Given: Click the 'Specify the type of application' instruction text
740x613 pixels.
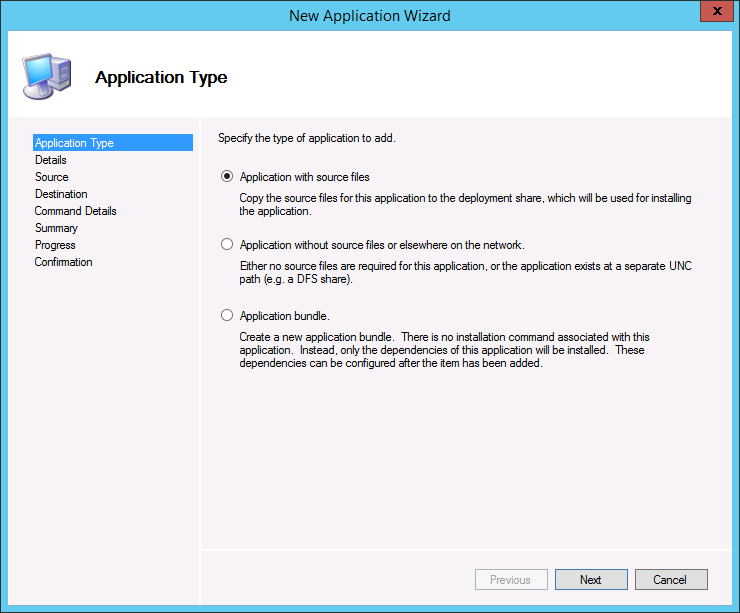Looking at the screenshot, I should [x=307, y=137].
